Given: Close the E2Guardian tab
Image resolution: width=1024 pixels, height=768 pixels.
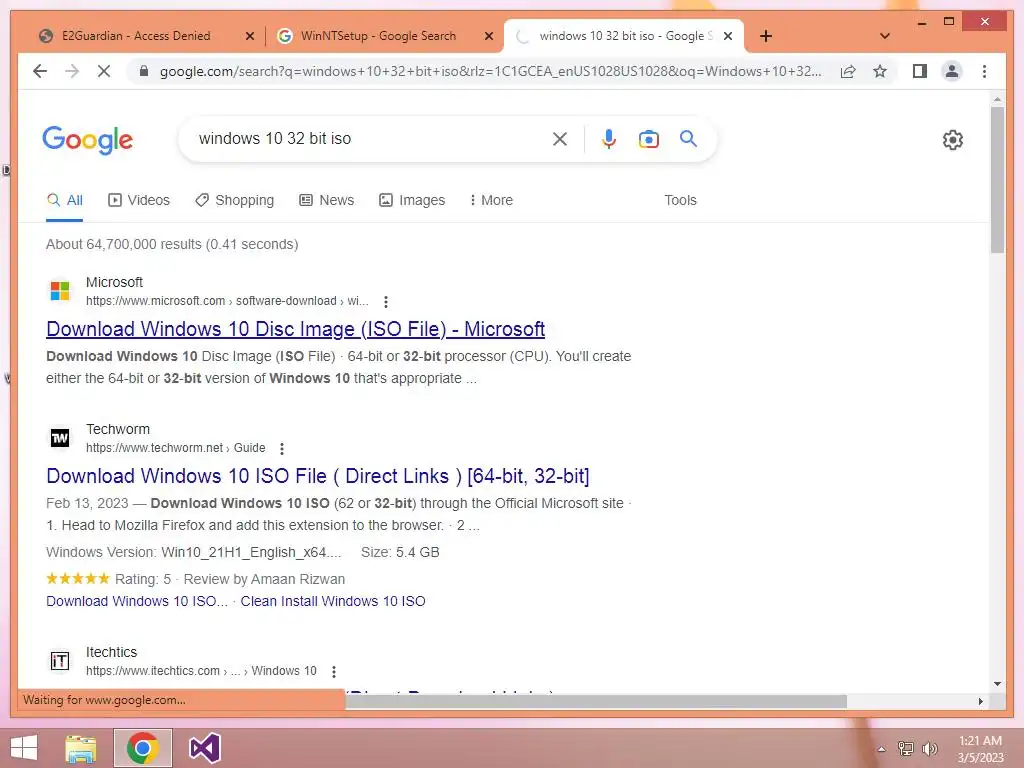Looking at the screenshot, I should [x=249, y=37].
